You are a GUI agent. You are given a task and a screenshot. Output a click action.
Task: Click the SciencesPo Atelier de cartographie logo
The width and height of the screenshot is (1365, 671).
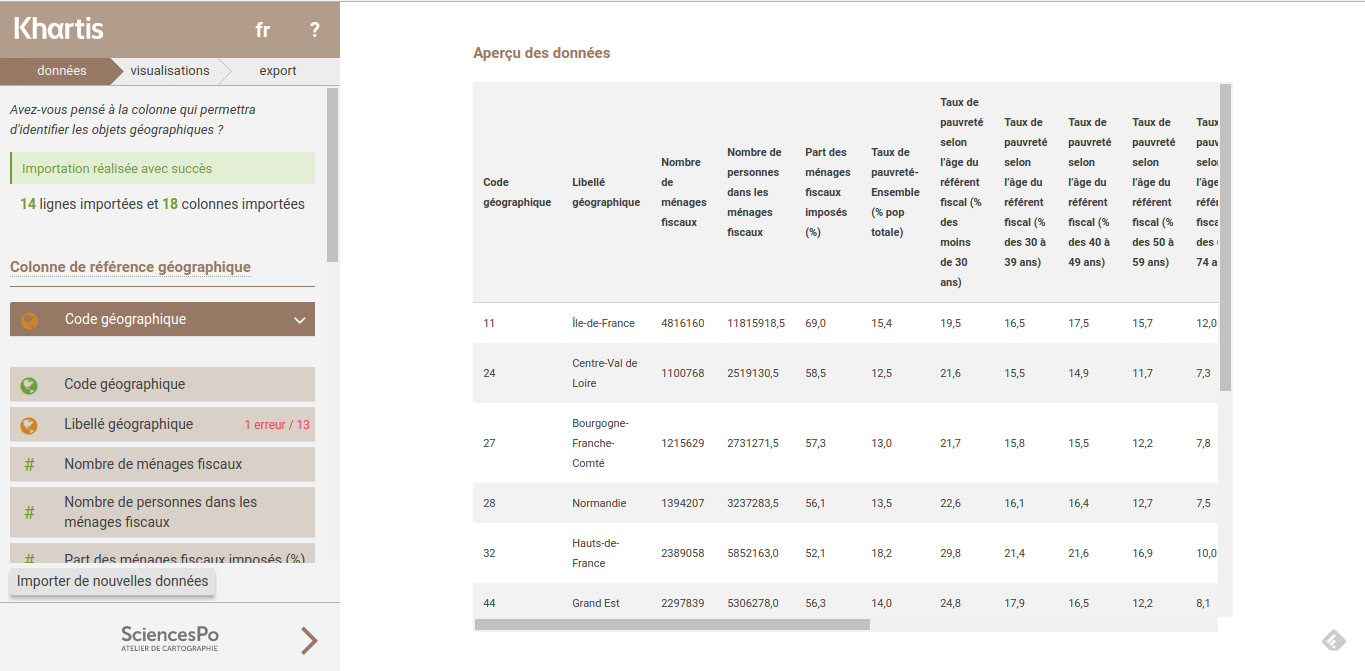click(170, 638)
